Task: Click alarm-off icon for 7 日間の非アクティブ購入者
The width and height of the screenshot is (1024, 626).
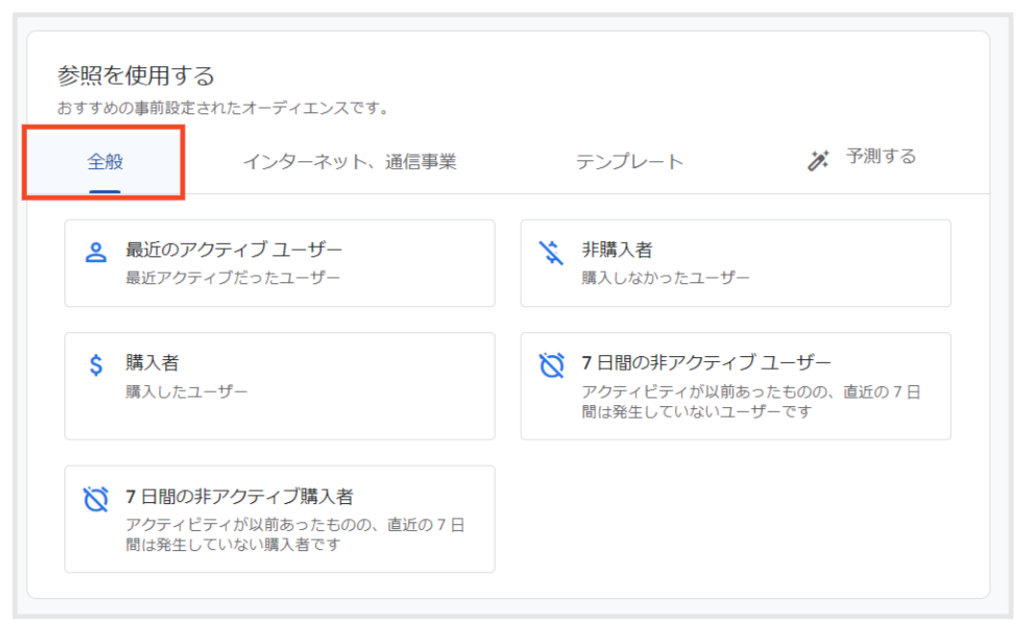Action: point(96,499)
